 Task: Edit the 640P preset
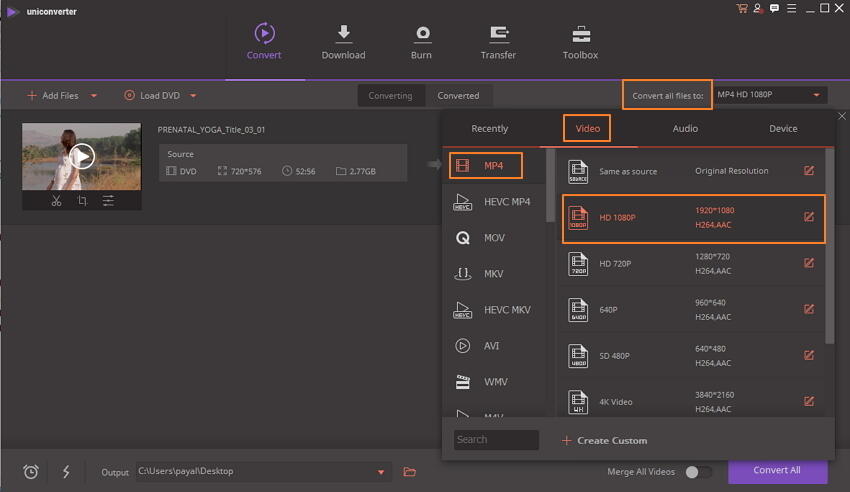pos(809,309)
